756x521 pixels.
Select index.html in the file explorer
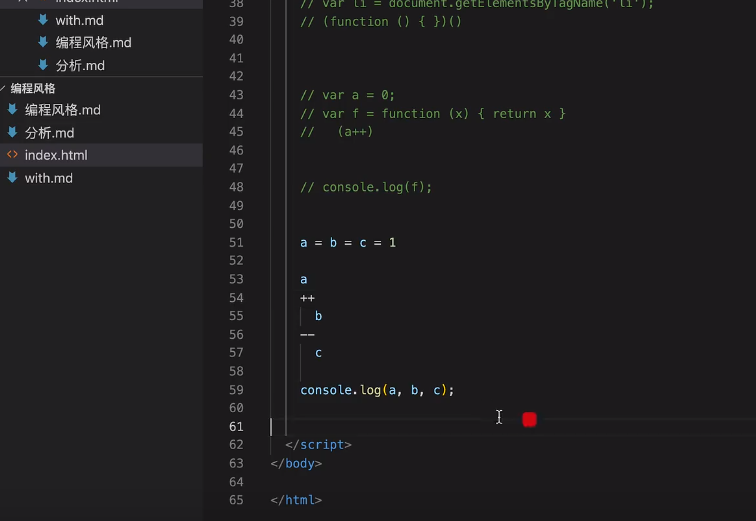101,155
